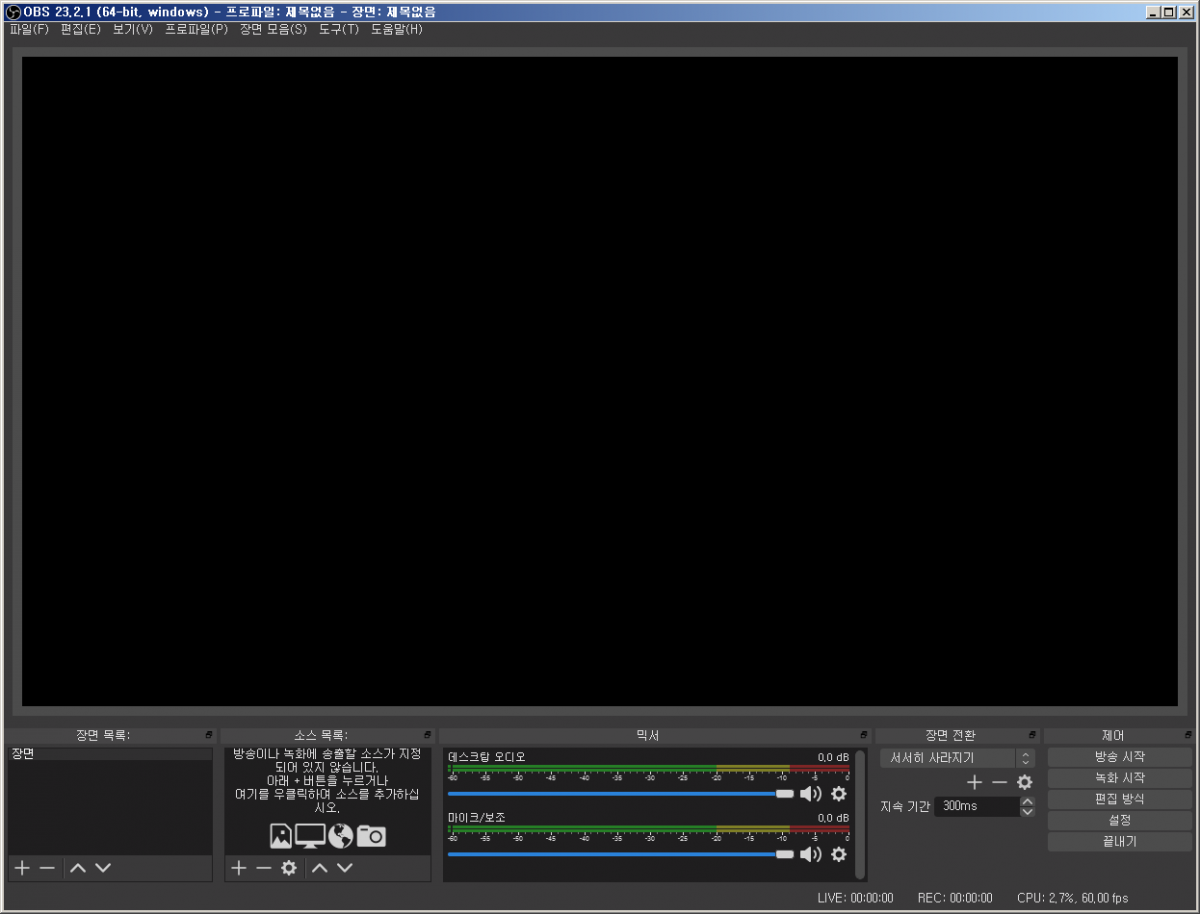The image size is (1200, 914).
Task: Mute the mic/aux speaker icon
Action: pyautogui.click(x=811, y=854)
